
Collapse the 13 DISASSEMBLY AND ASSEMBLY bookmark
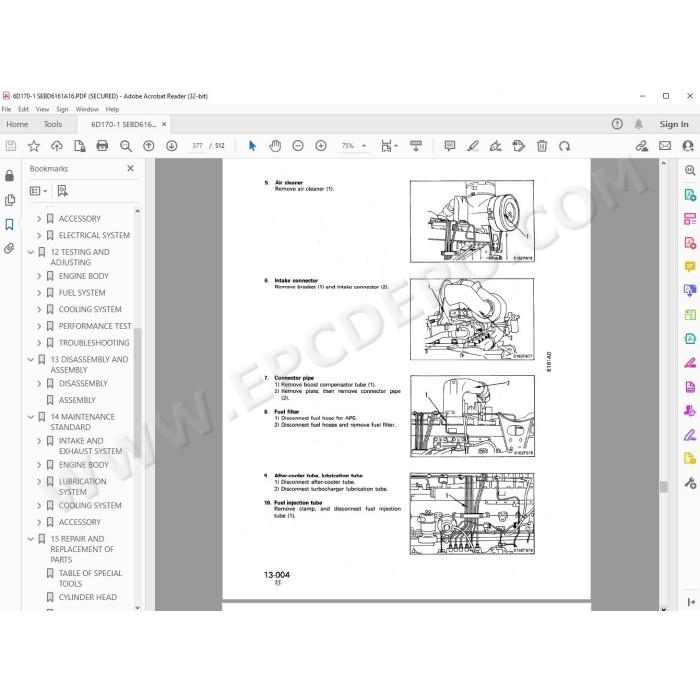click(31, 359)
